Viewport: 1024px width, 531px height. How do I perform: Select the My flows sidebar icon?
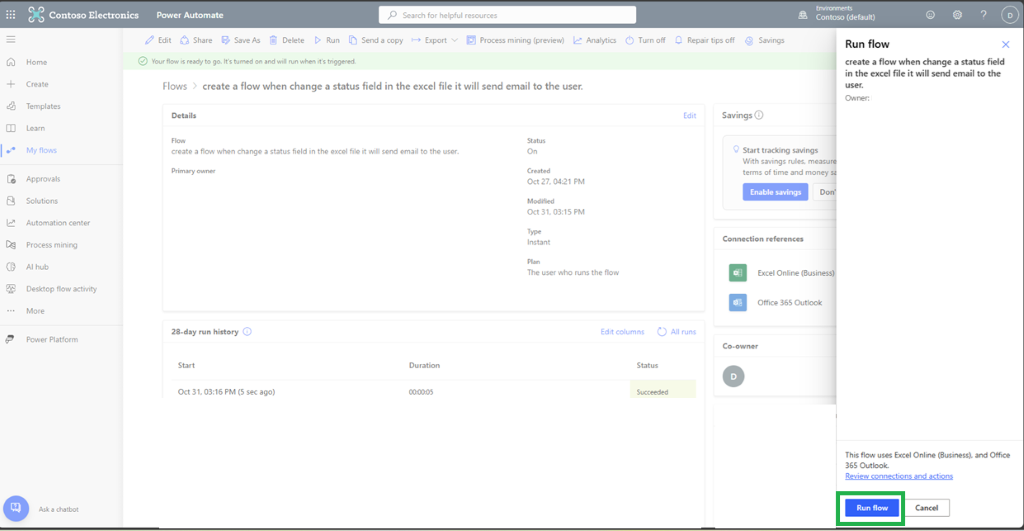pyautogui.click(x=10, y=150)
